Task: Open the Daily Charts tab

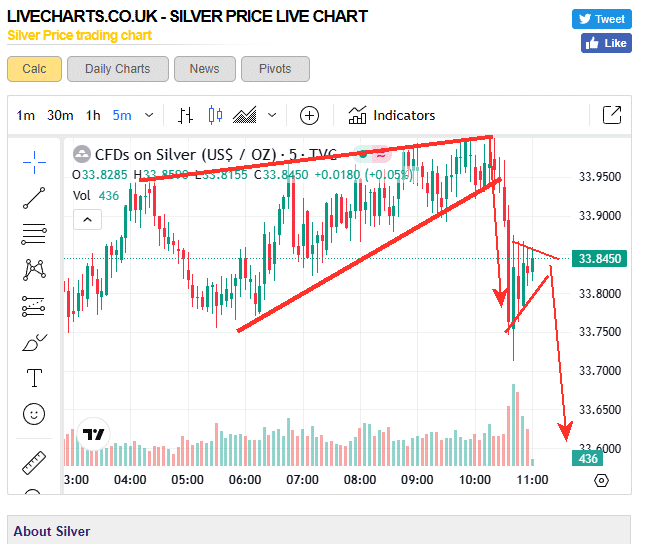Action: 117,69
